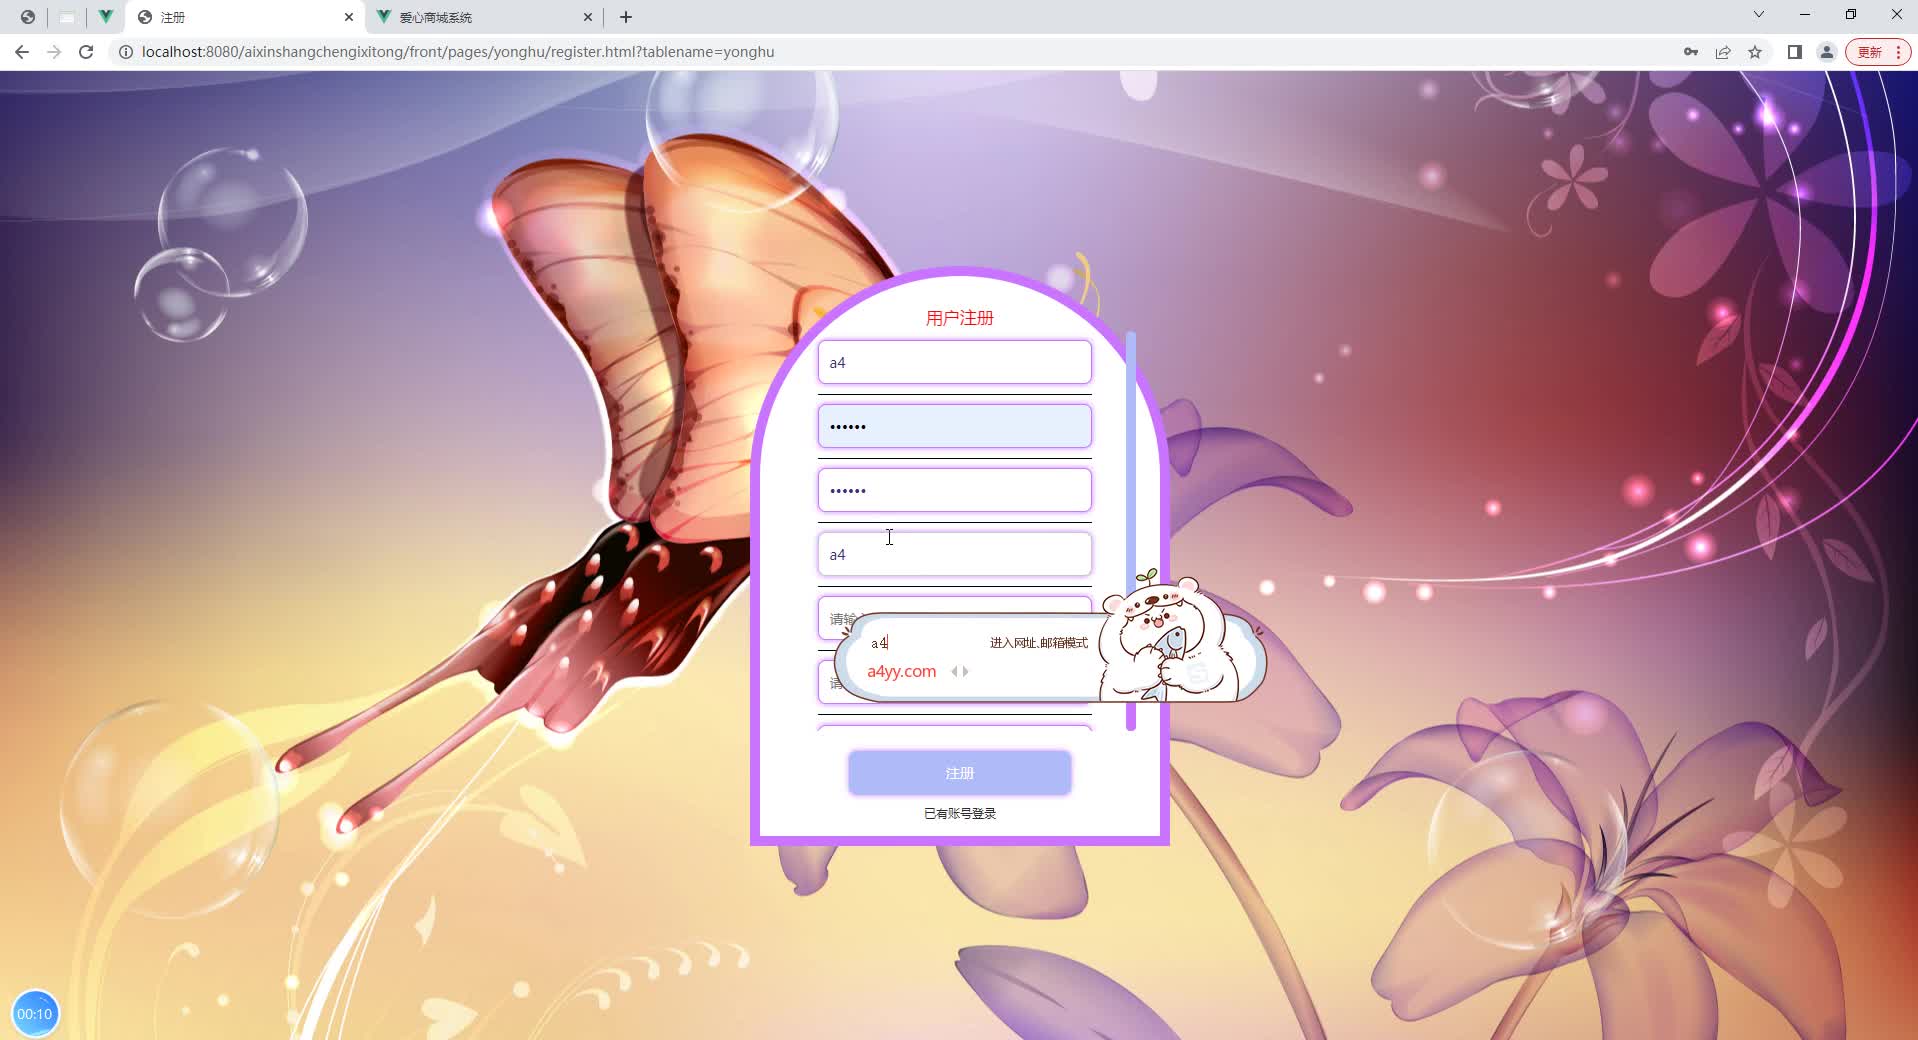Open the saved passwords key icon
The image size is (1918, 1040).
(1691, 52)
